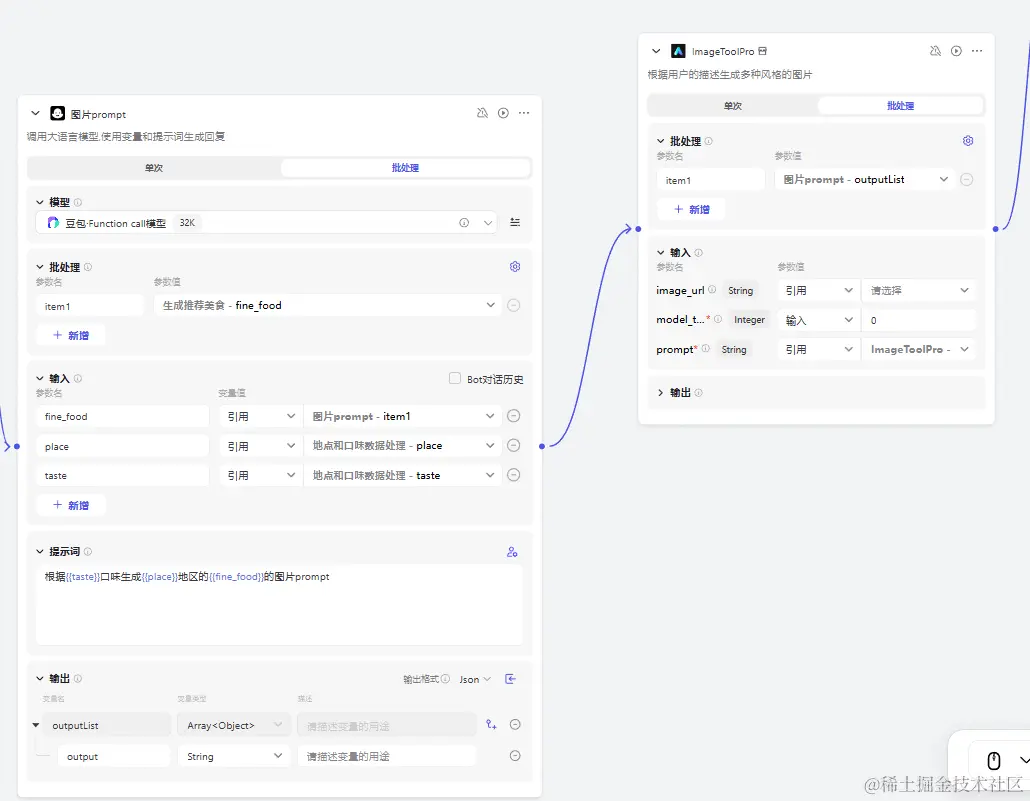Collapse the 输出 section in 图片prompt node
This screenshot has width=1030, height=801.
pos(40,678)
